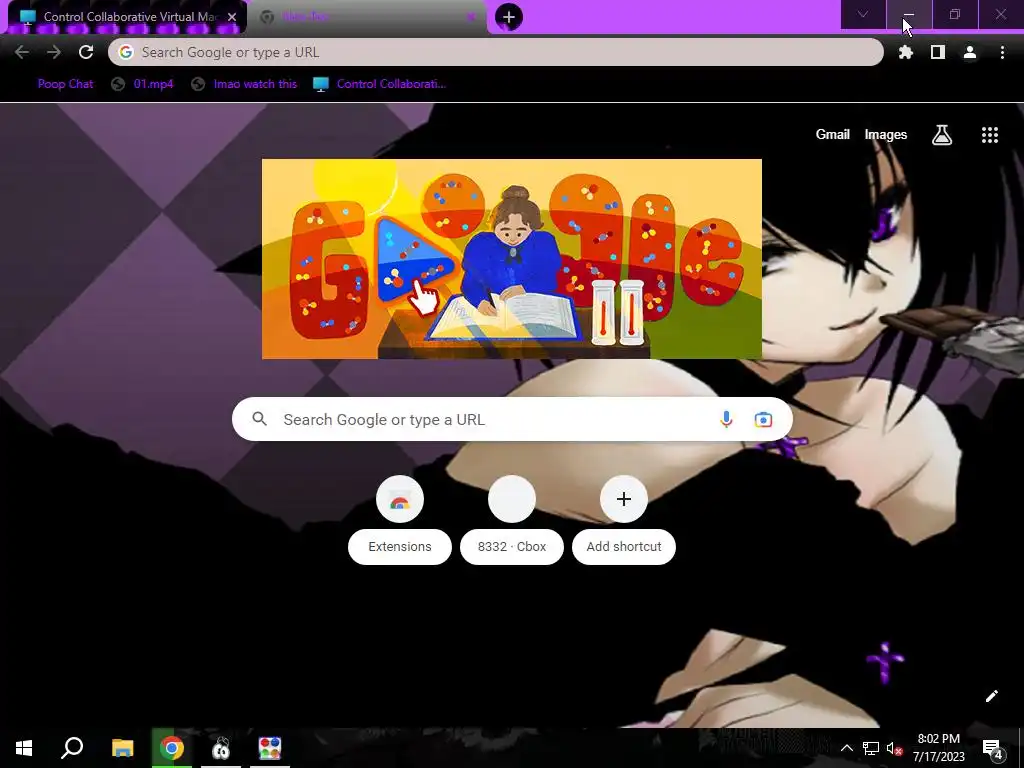Start voice search with microphone icon

(x=726, y=419)
